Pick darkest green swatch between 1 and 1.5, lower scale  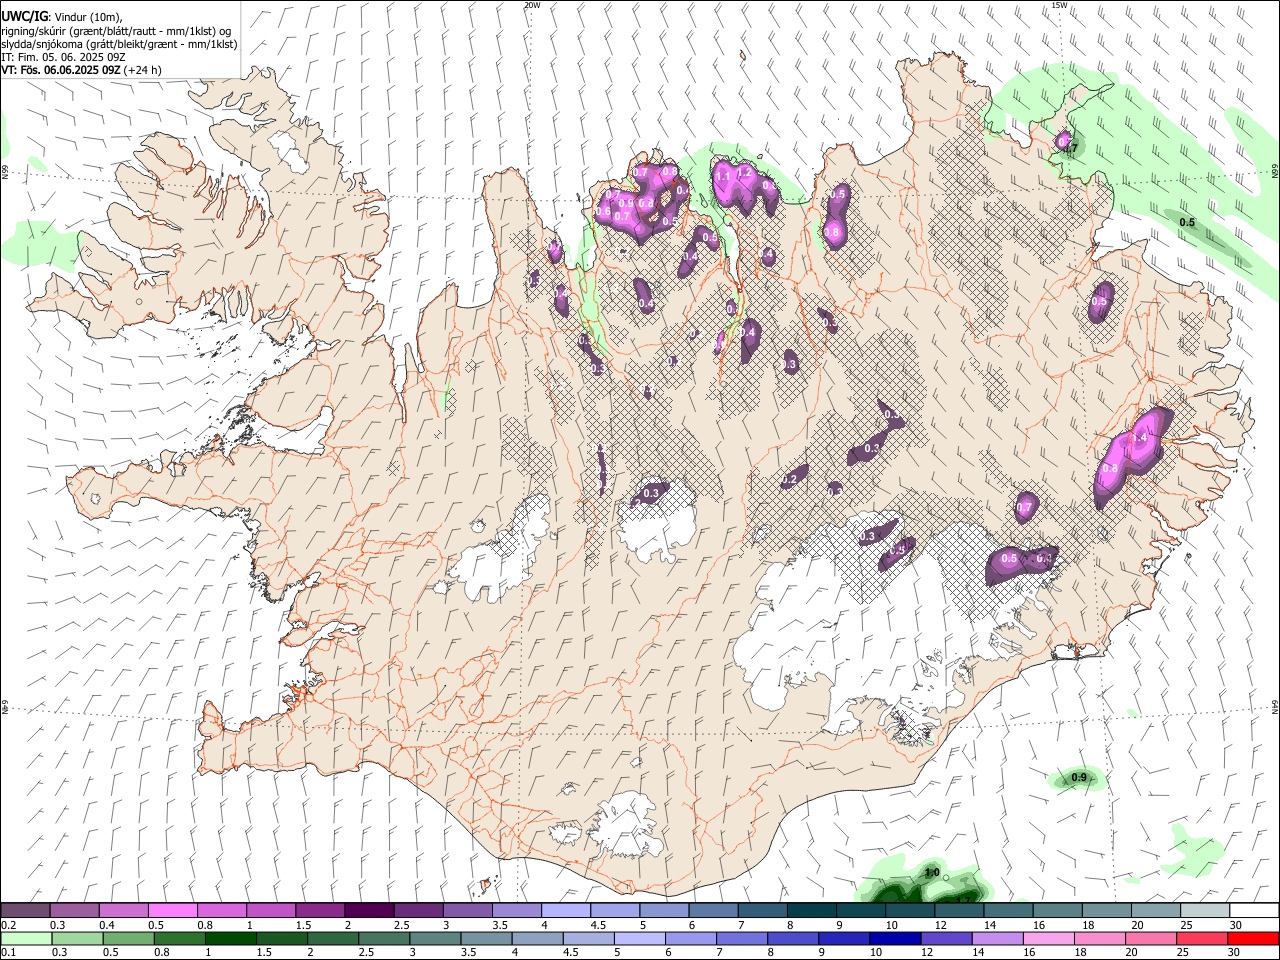coord(230,939)
